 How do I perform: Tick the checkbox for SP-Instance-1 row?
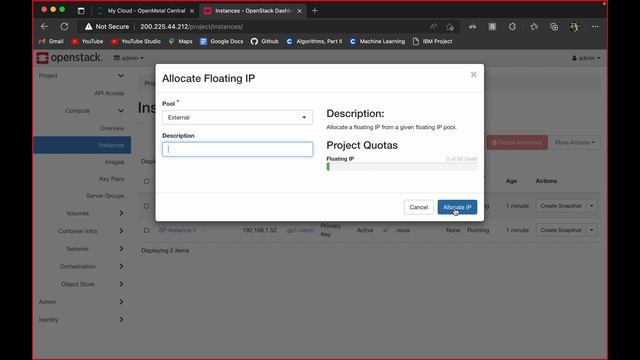(147, 230)
